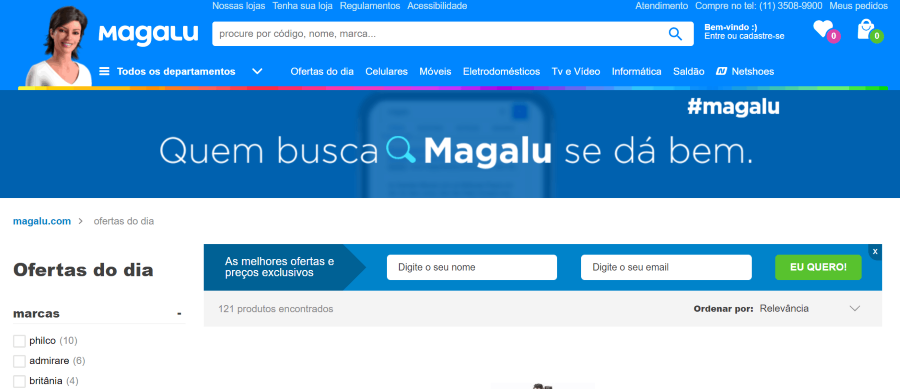The image size is (900, 389).
Task: Open Ofertas do dia menu
Action: [322, 72]
